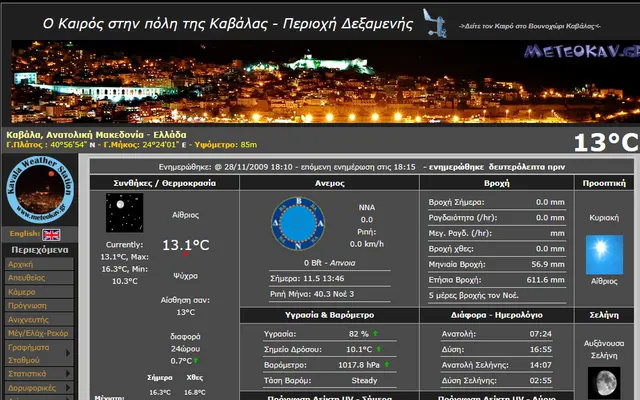
Task: Click the sunny forecast icon for Κυριακή
Action: [x=604, y=254]
